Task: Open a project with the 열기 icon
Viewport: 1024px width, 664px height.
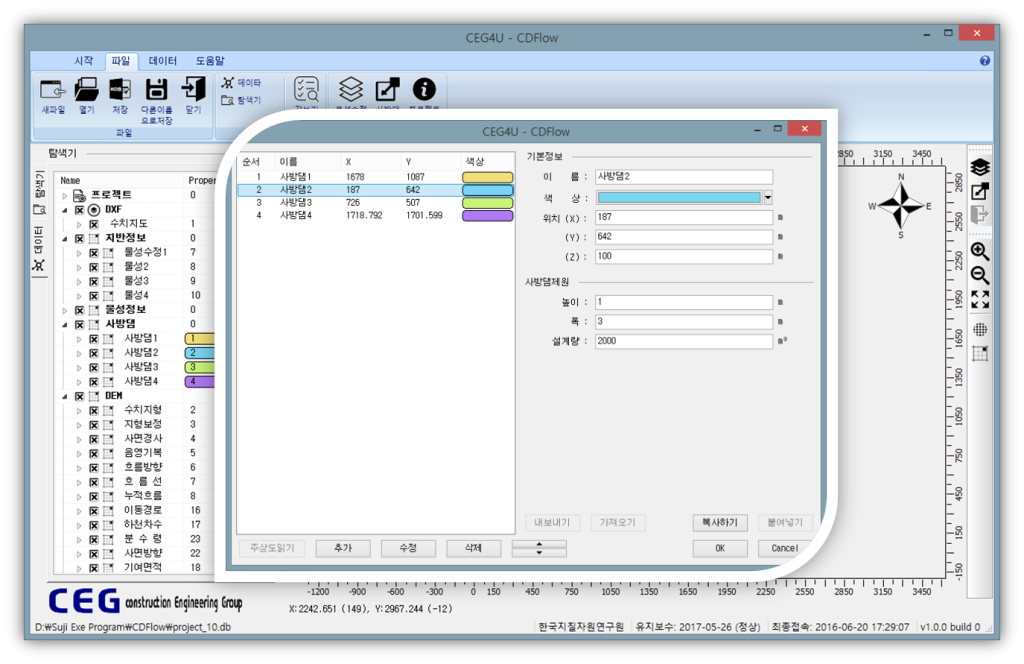Action: pyautogui.click(x=86, y=89)
